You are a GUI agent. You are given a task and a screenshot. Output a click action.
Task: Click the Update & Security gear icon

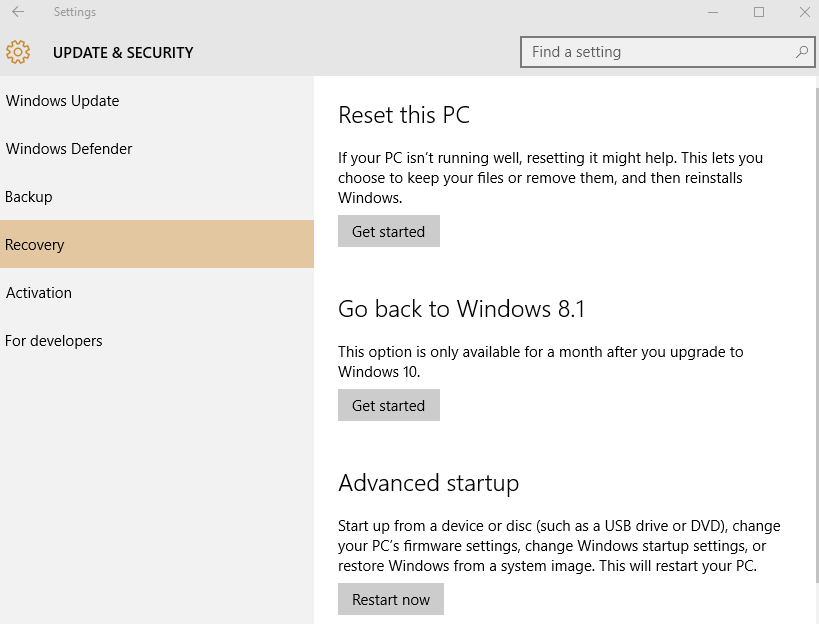tap(18, 52)
